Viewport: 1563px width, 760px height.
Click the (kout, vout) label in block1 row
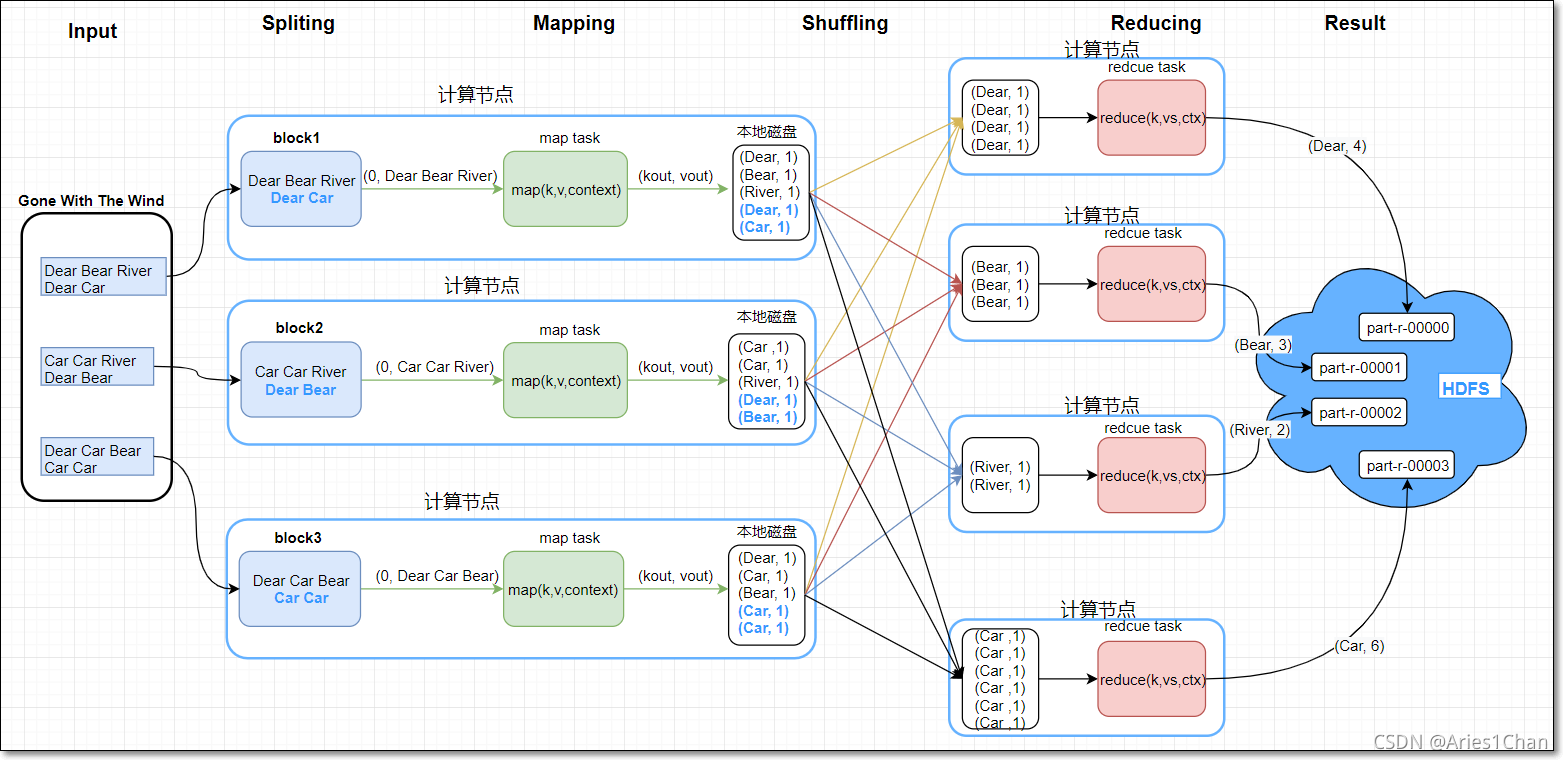tap(675, 176)
